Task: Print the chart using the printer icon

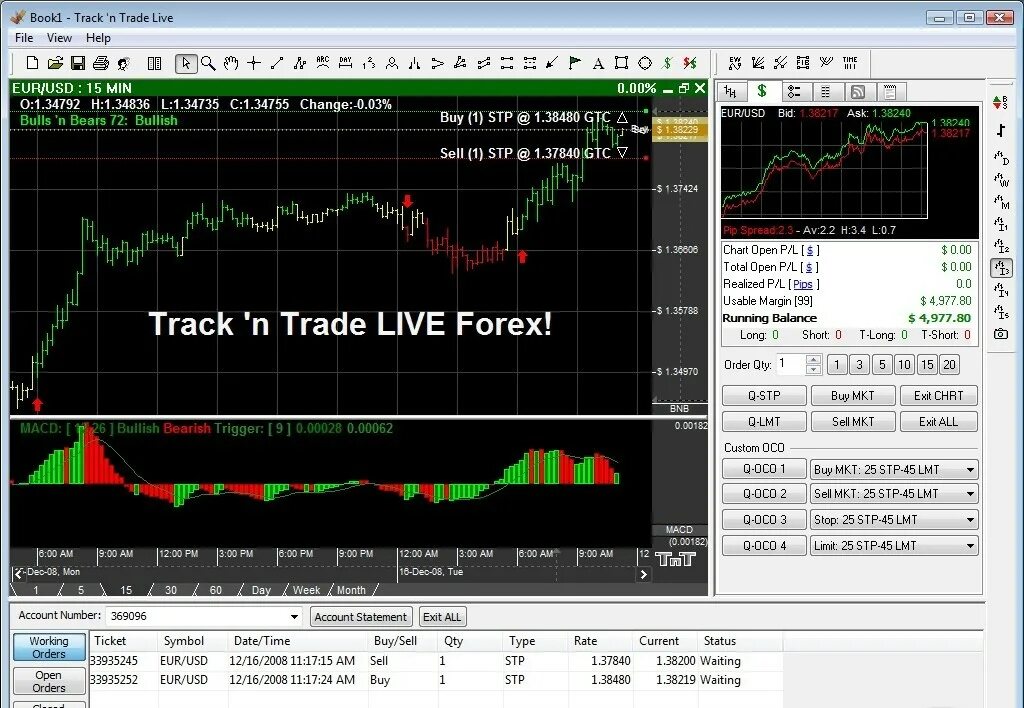Action: 101,63
